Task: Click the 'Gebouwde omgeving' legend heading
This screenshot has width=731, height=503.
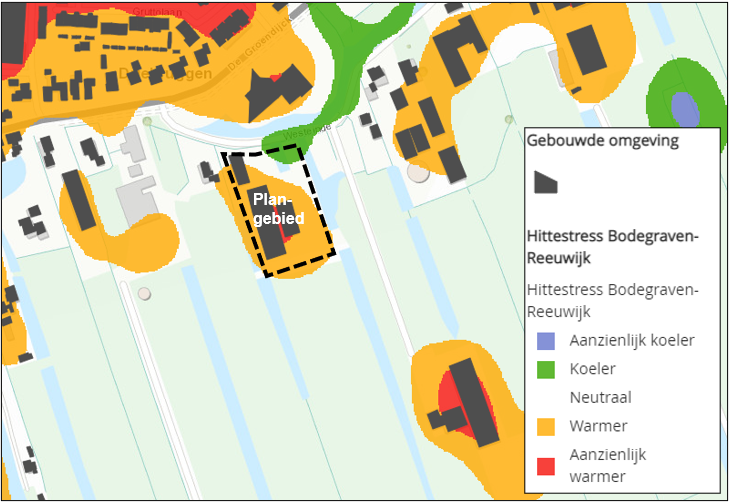Action: click(x=602, y=140)
